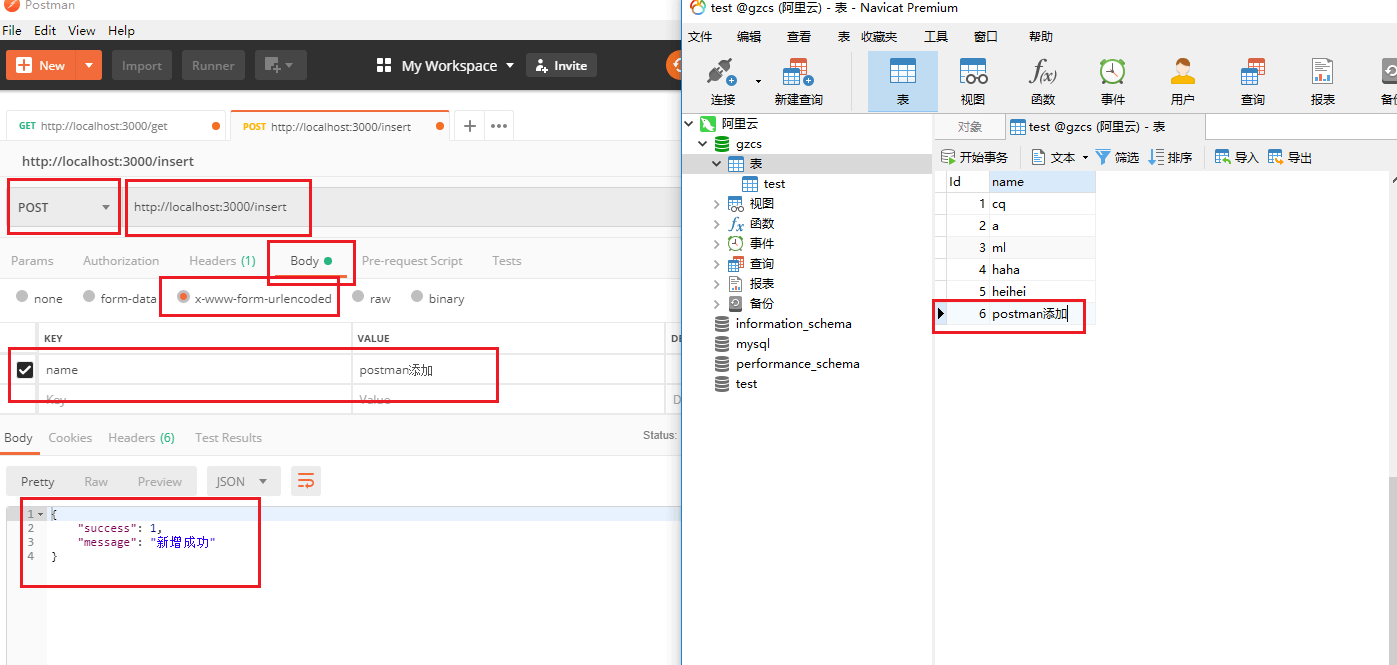Click the 视图 view toolbar icon

coord(973,82)
